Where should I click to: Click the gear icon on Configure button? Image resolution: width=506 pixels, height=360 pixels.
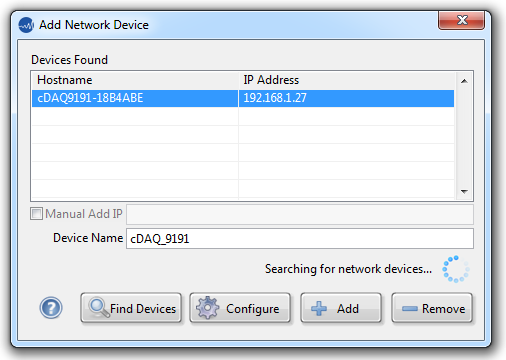pos(207,308)
